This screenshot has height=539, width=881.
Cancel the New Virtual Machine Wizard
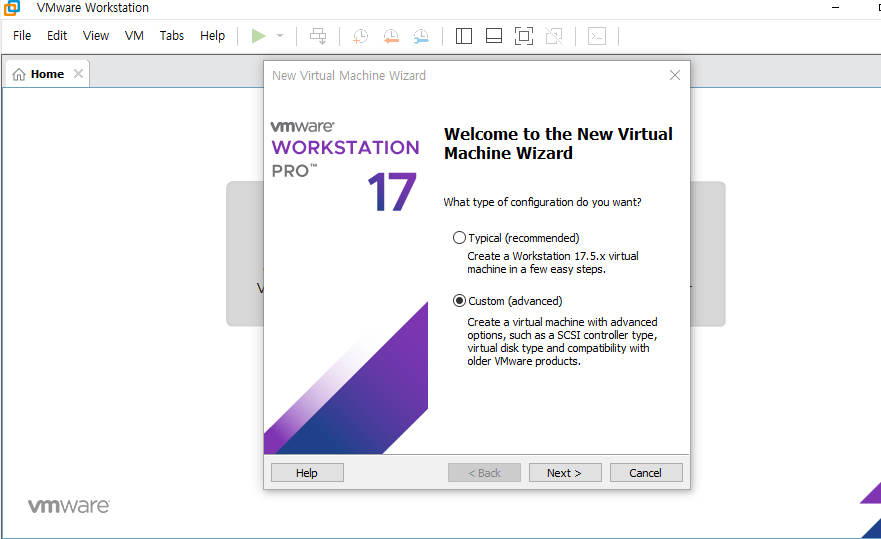[646, 473]
